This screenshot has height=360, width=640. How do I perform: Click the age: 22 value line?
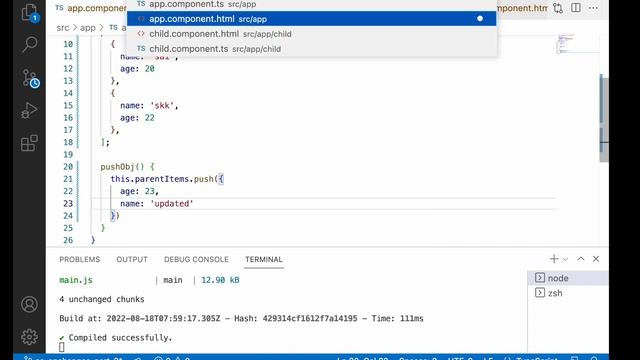pyautogui.click(x=137, y=118)
